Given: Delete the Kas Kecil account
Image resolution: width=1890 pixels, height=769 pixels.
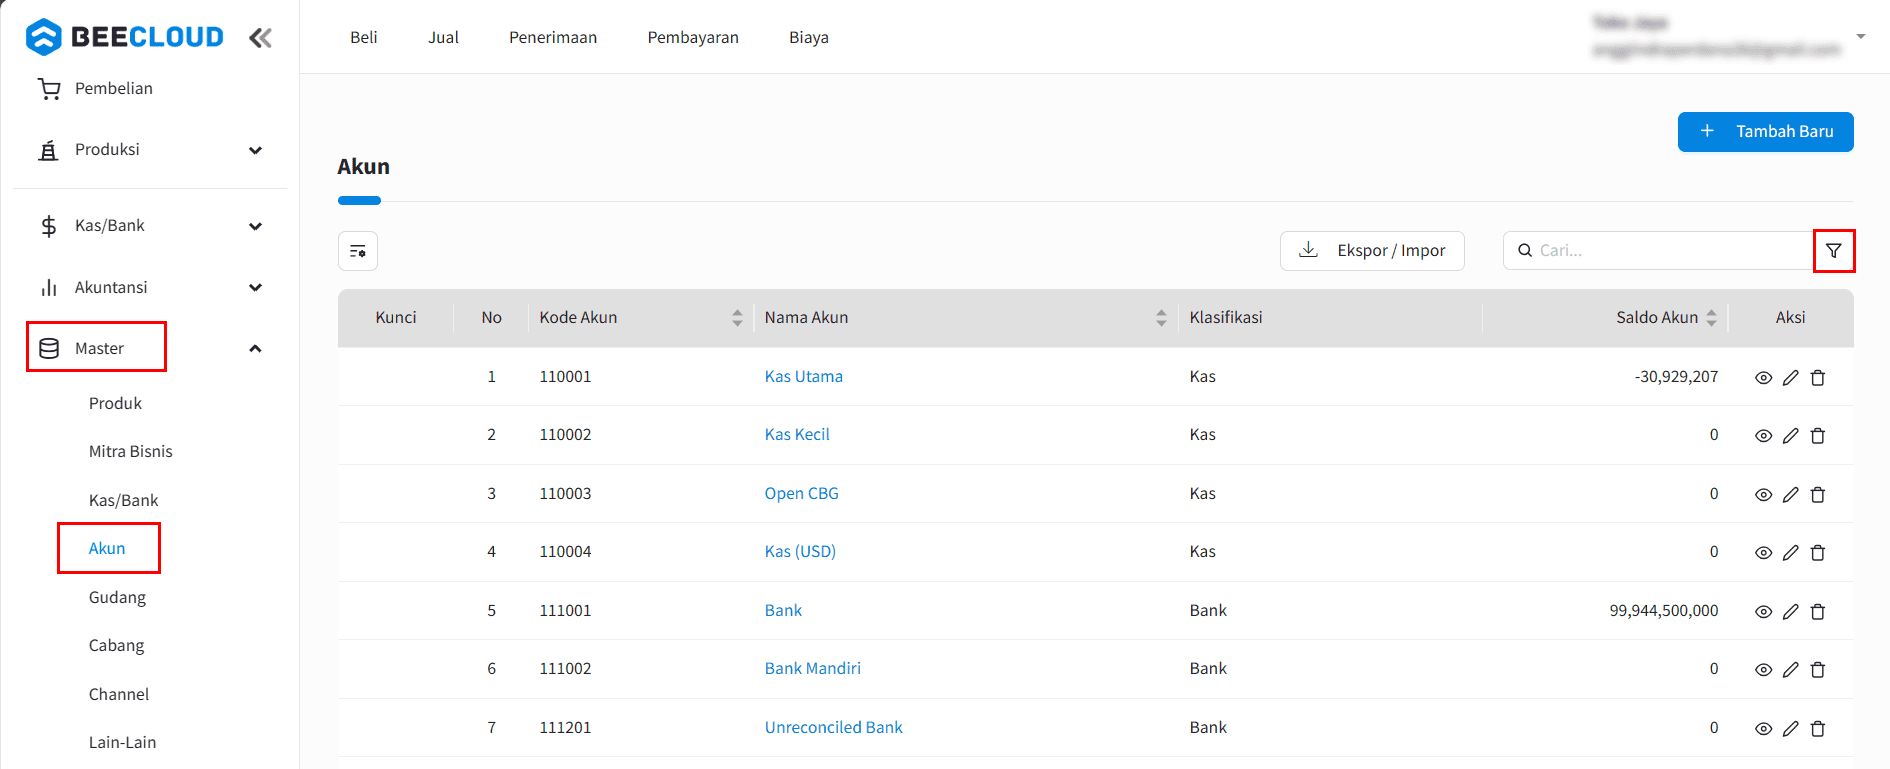Looking at the screenshot, I should point(1818,436).
